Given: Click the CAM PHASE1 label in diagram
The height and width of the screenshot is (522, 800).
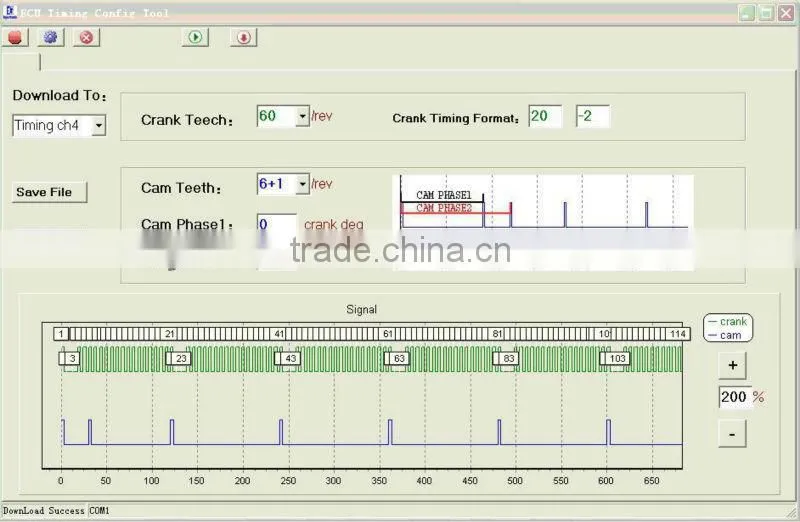Looking at the screenshot, I should pyautogui.click(x=443, y=195).
